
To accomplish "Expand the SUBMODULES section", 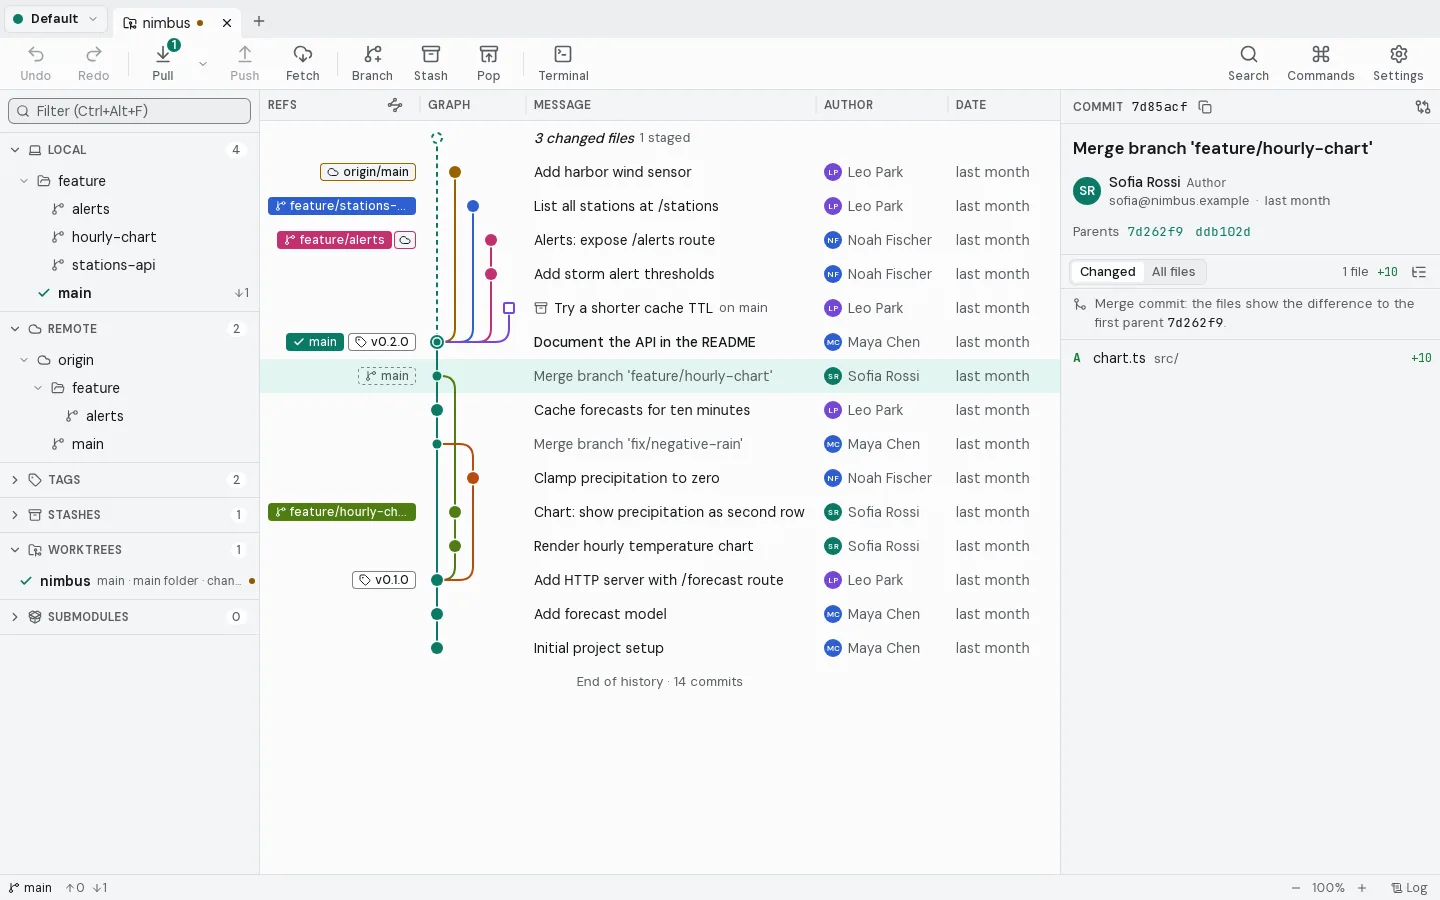I will point(15,617).
